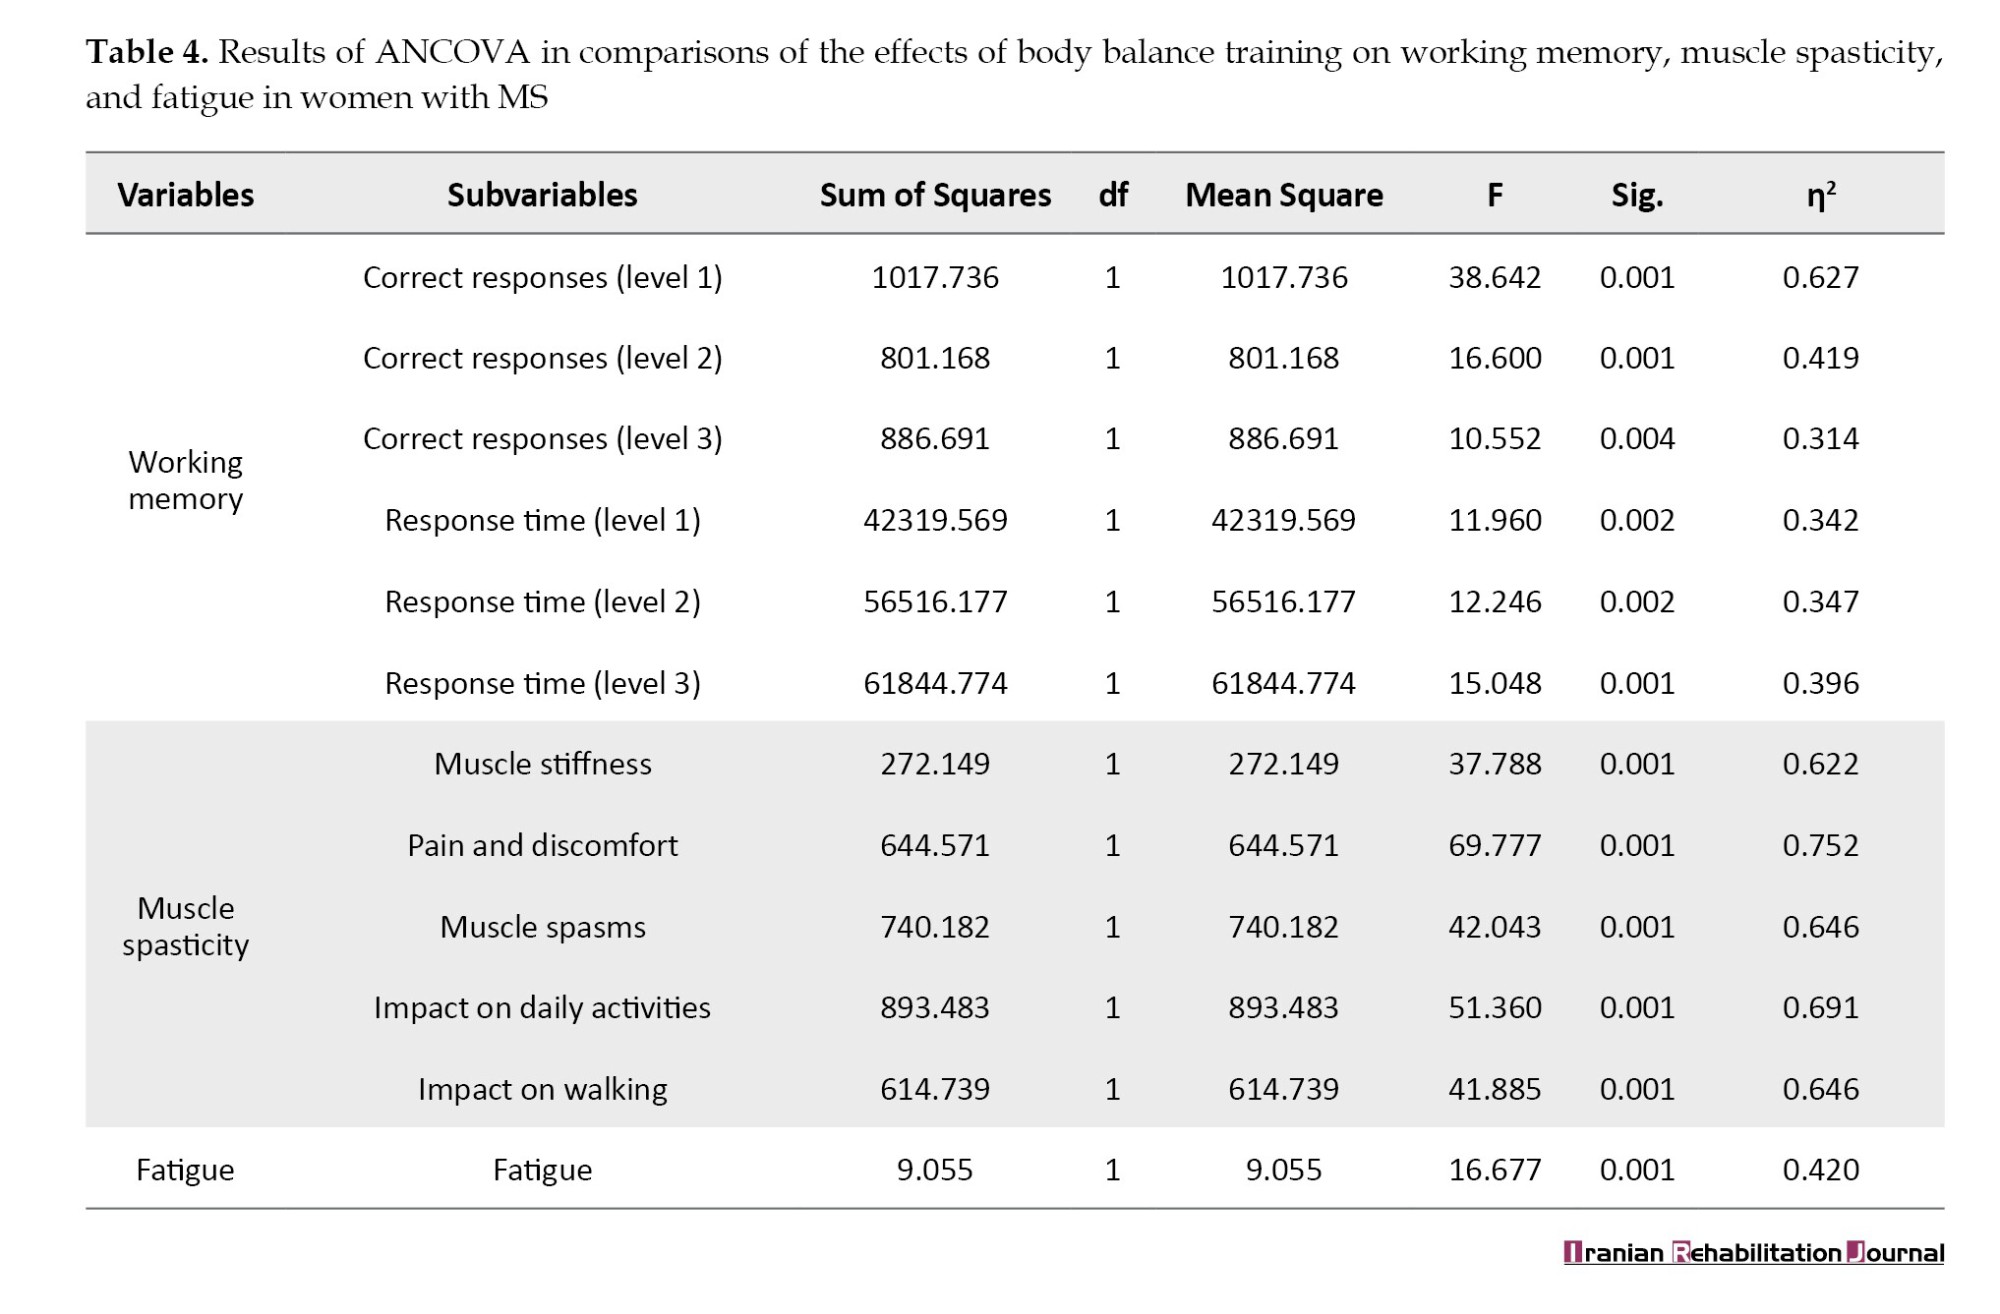Screen dimensions: 2000x1314
Task: Click the Sum of Squares header
Action: coord(935,195)
